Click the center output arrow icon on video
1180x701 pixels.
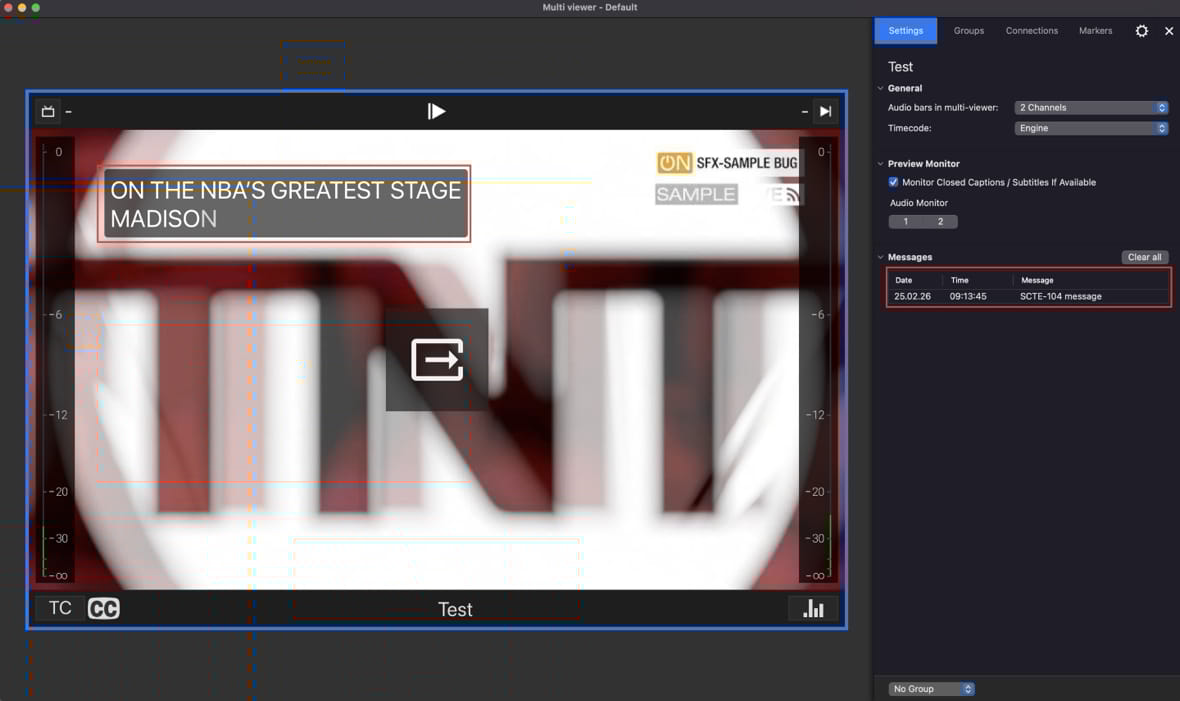pyautogui.click(x=437, y=360)
